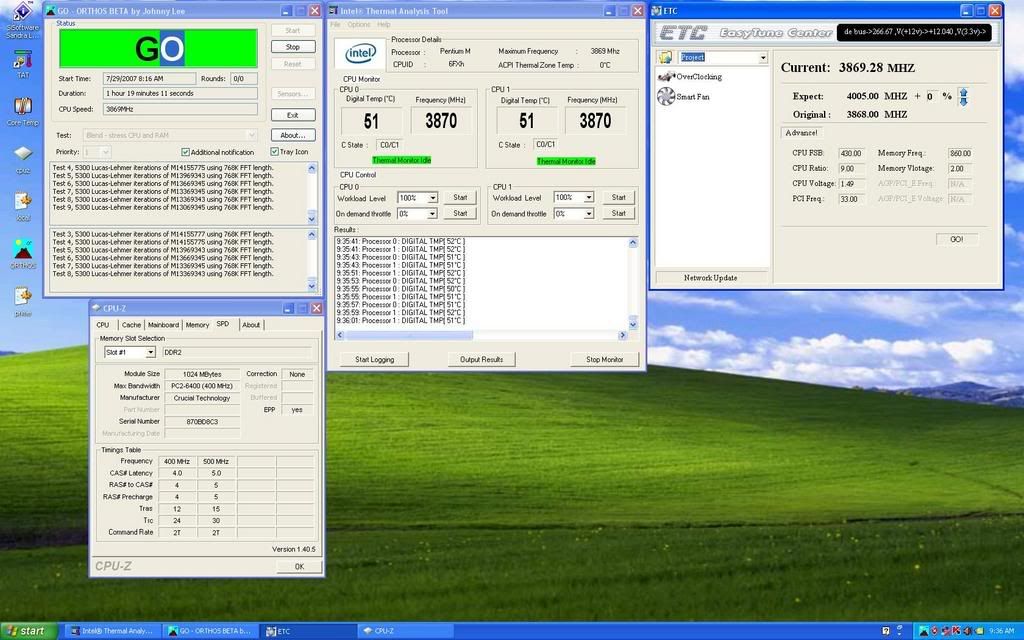Switch to the CPU tab in CPU-Z
1024x640 pixels.
[x=103, y=325]
